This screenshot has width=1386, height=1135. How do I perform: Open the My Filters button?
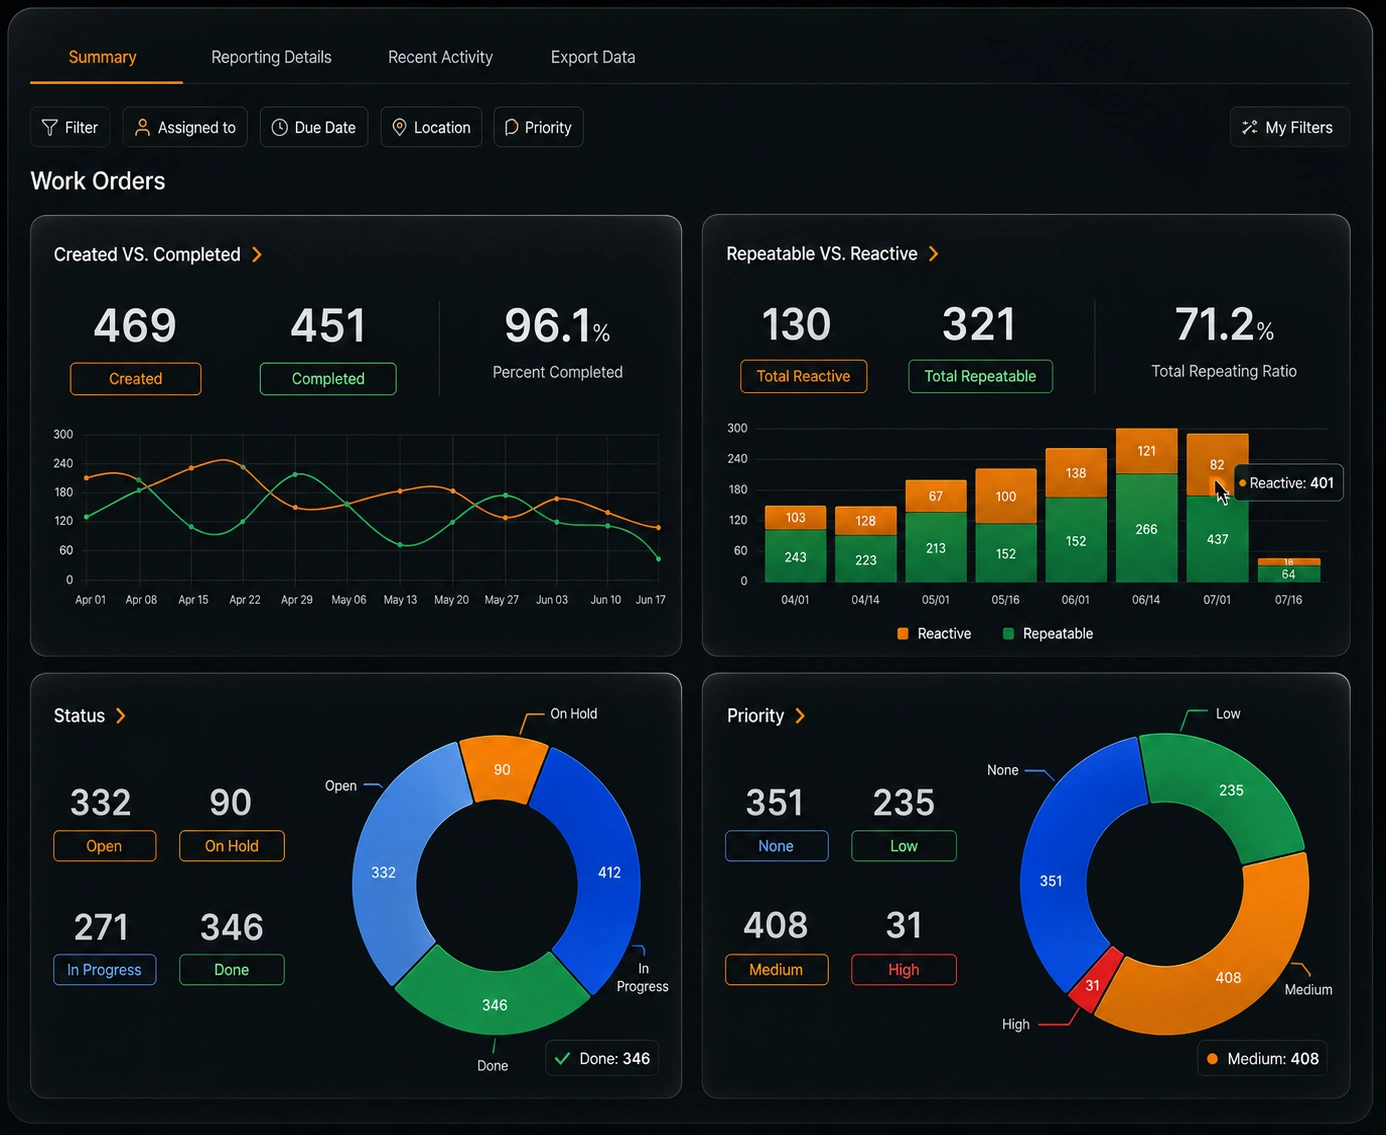(x=1290, y=127)
